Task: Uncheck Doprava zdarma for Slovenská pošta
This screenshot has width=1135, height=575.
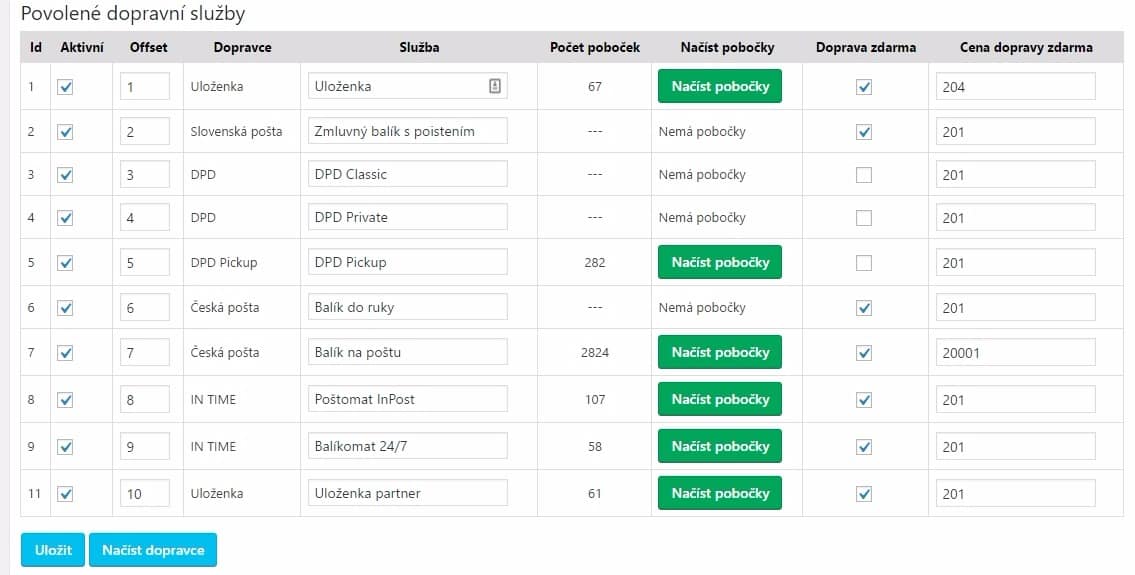Action: coord(865,131)
